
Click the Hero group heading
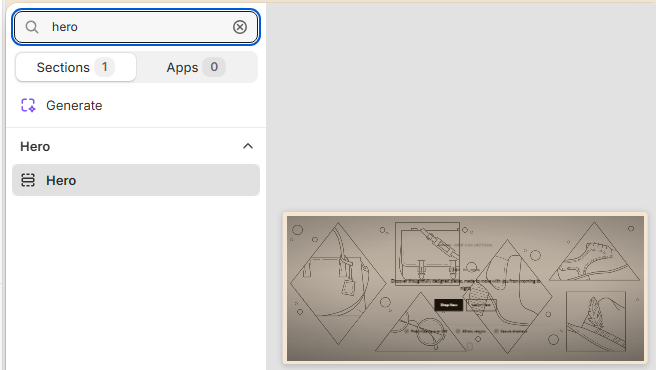[x=35, y=146]
